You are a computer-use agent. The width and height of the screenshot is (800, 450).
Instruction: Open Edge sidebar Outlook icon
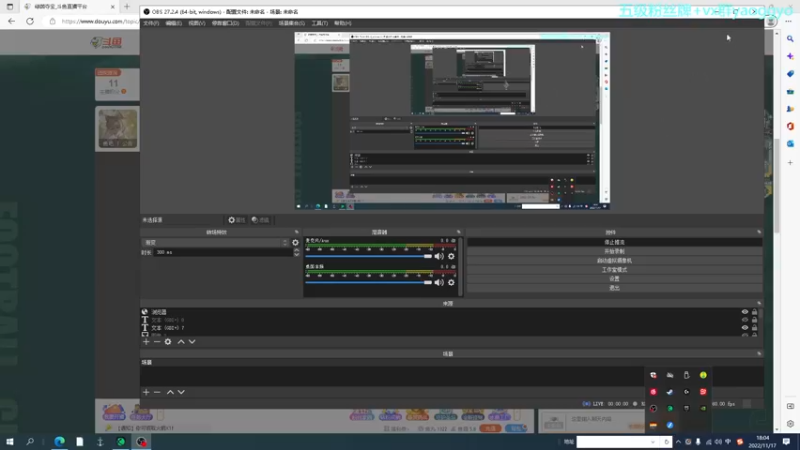click(x=790, y=144)
